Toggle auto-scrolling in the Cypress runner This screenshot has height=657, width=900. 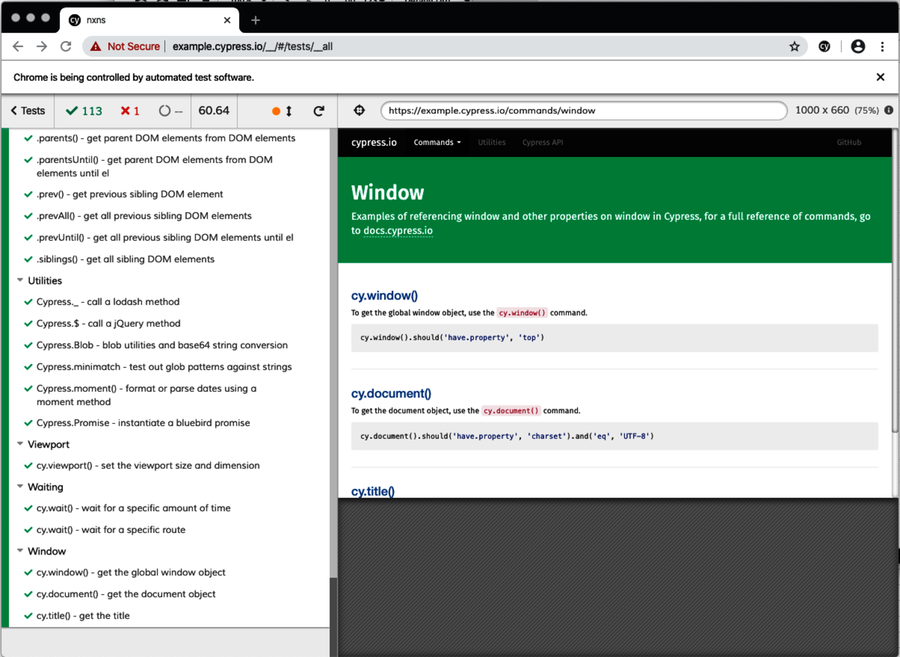[282, 111]
